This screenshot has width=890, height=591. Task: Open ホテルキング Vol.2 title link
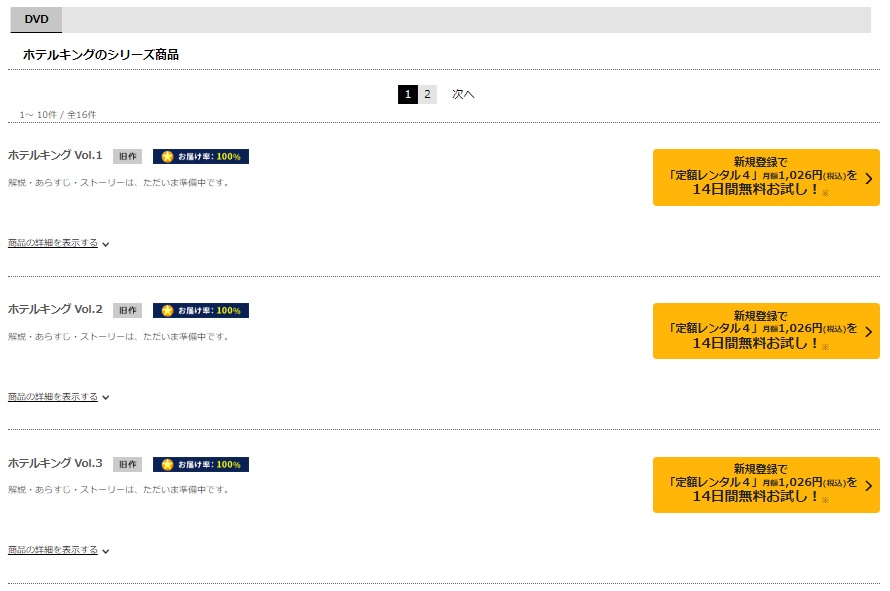coord(55,309)
